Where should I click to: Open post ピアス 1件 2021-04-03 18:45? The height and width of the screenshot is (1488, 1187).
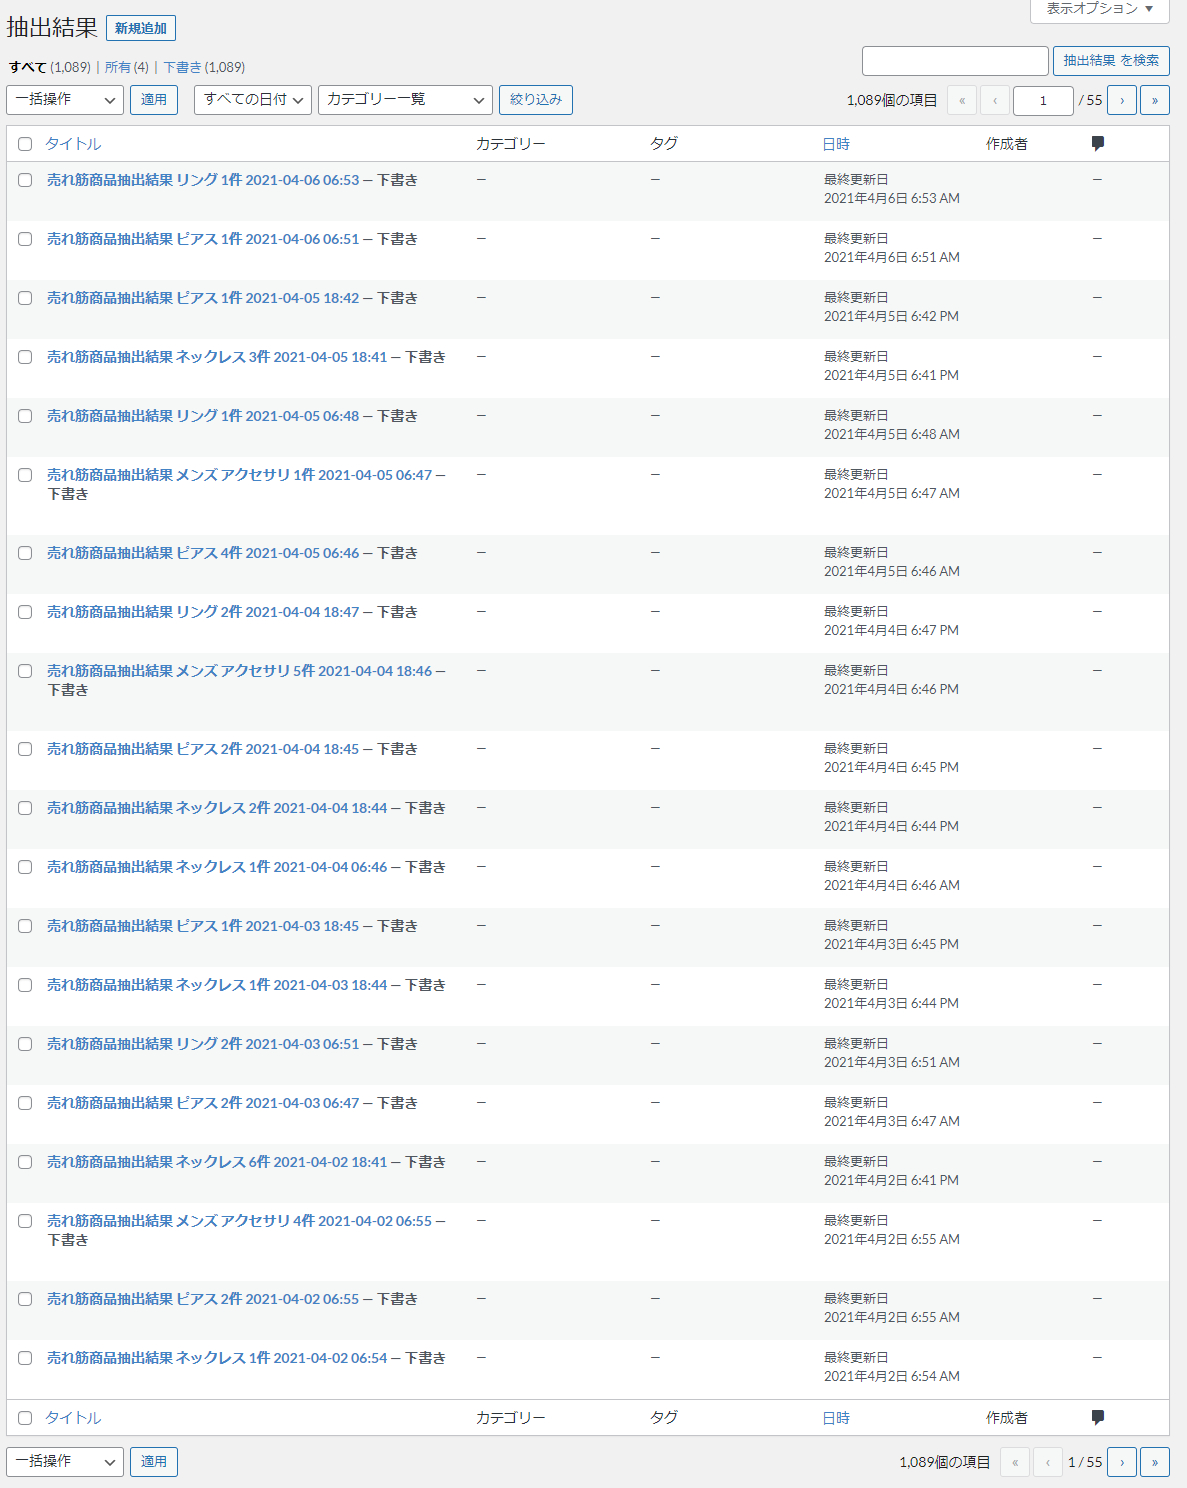203,926
